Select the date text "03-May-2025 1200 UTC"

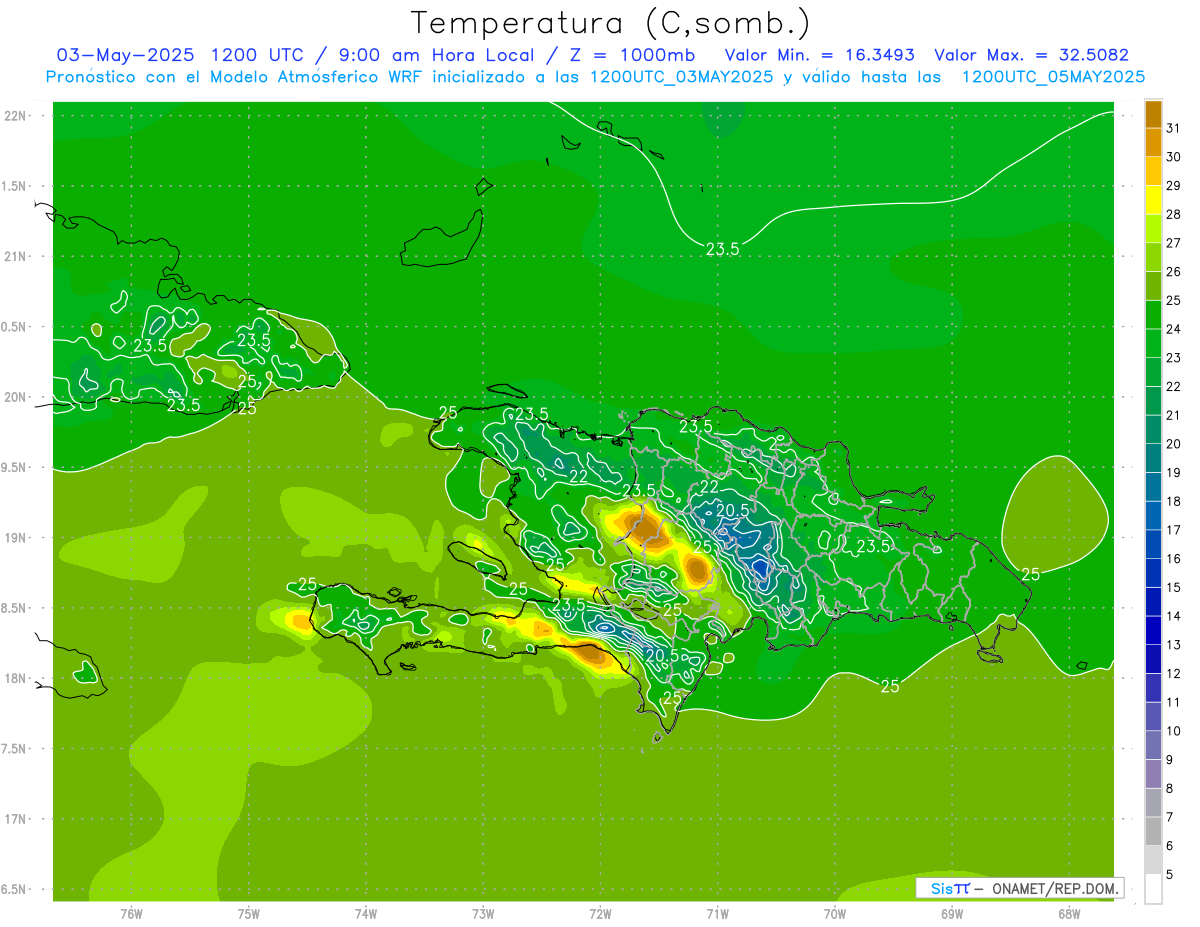tap(181, 55)
